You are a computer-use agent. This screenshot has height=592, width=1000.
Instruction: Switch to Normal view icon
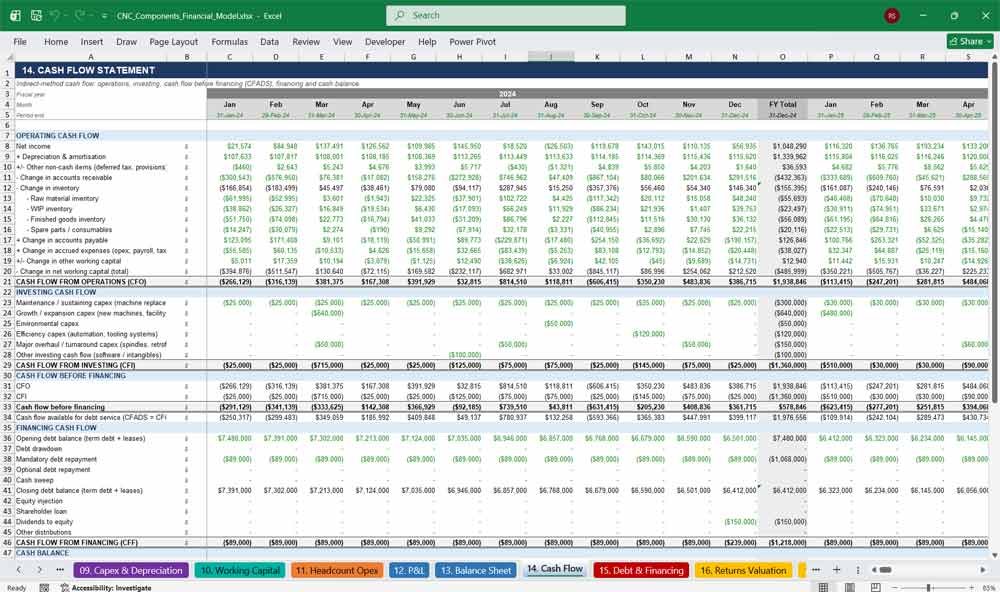click(x=823, y=588)
